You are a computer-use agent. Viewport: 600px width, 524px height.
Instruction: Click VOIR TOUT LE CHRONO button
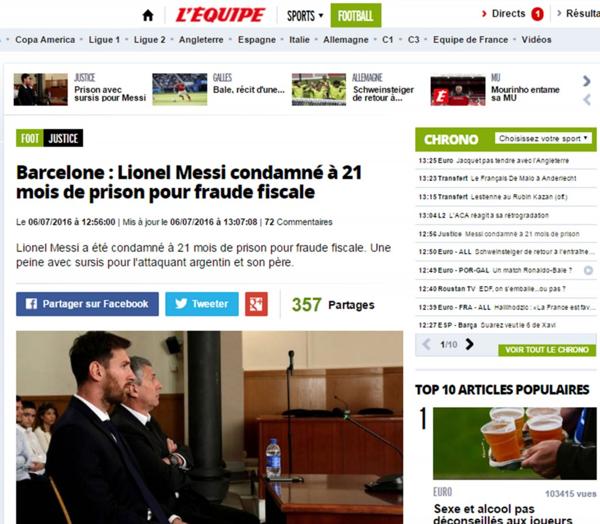tap(547, 350)
